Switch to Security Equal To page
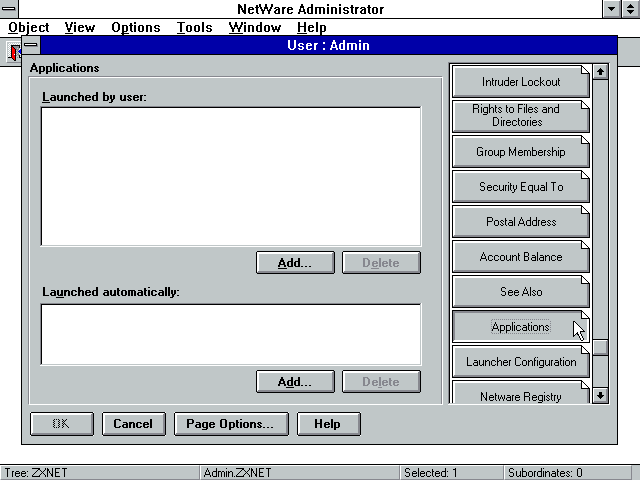The height and width of the screenshot is (480, 640). (521, 187)
